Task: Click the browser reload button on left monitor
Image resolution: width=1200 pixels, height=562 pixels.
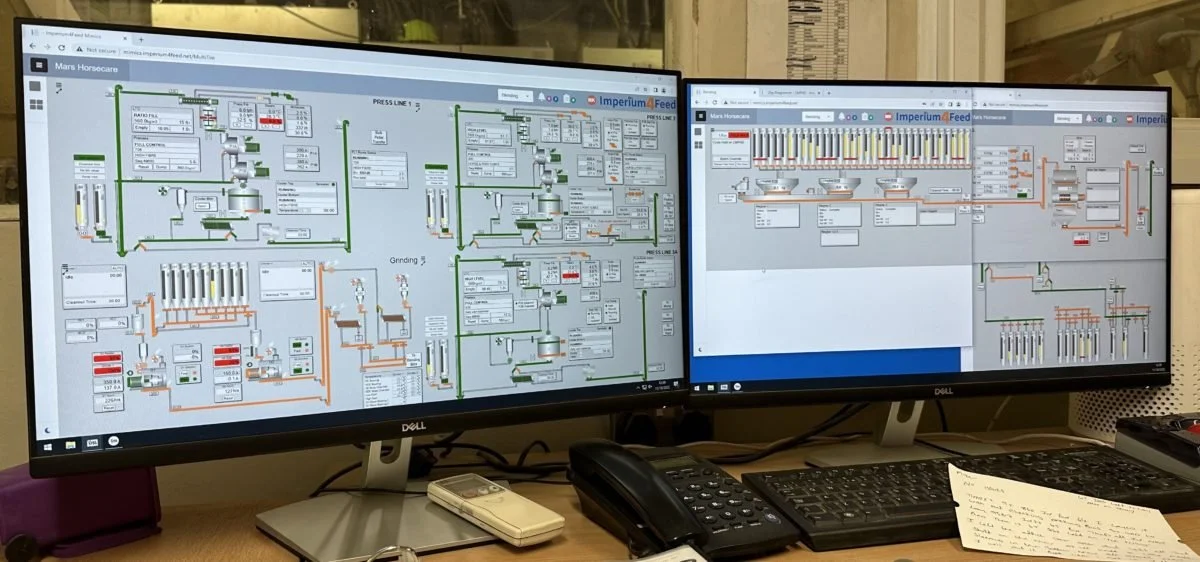Action: point(62,47)
